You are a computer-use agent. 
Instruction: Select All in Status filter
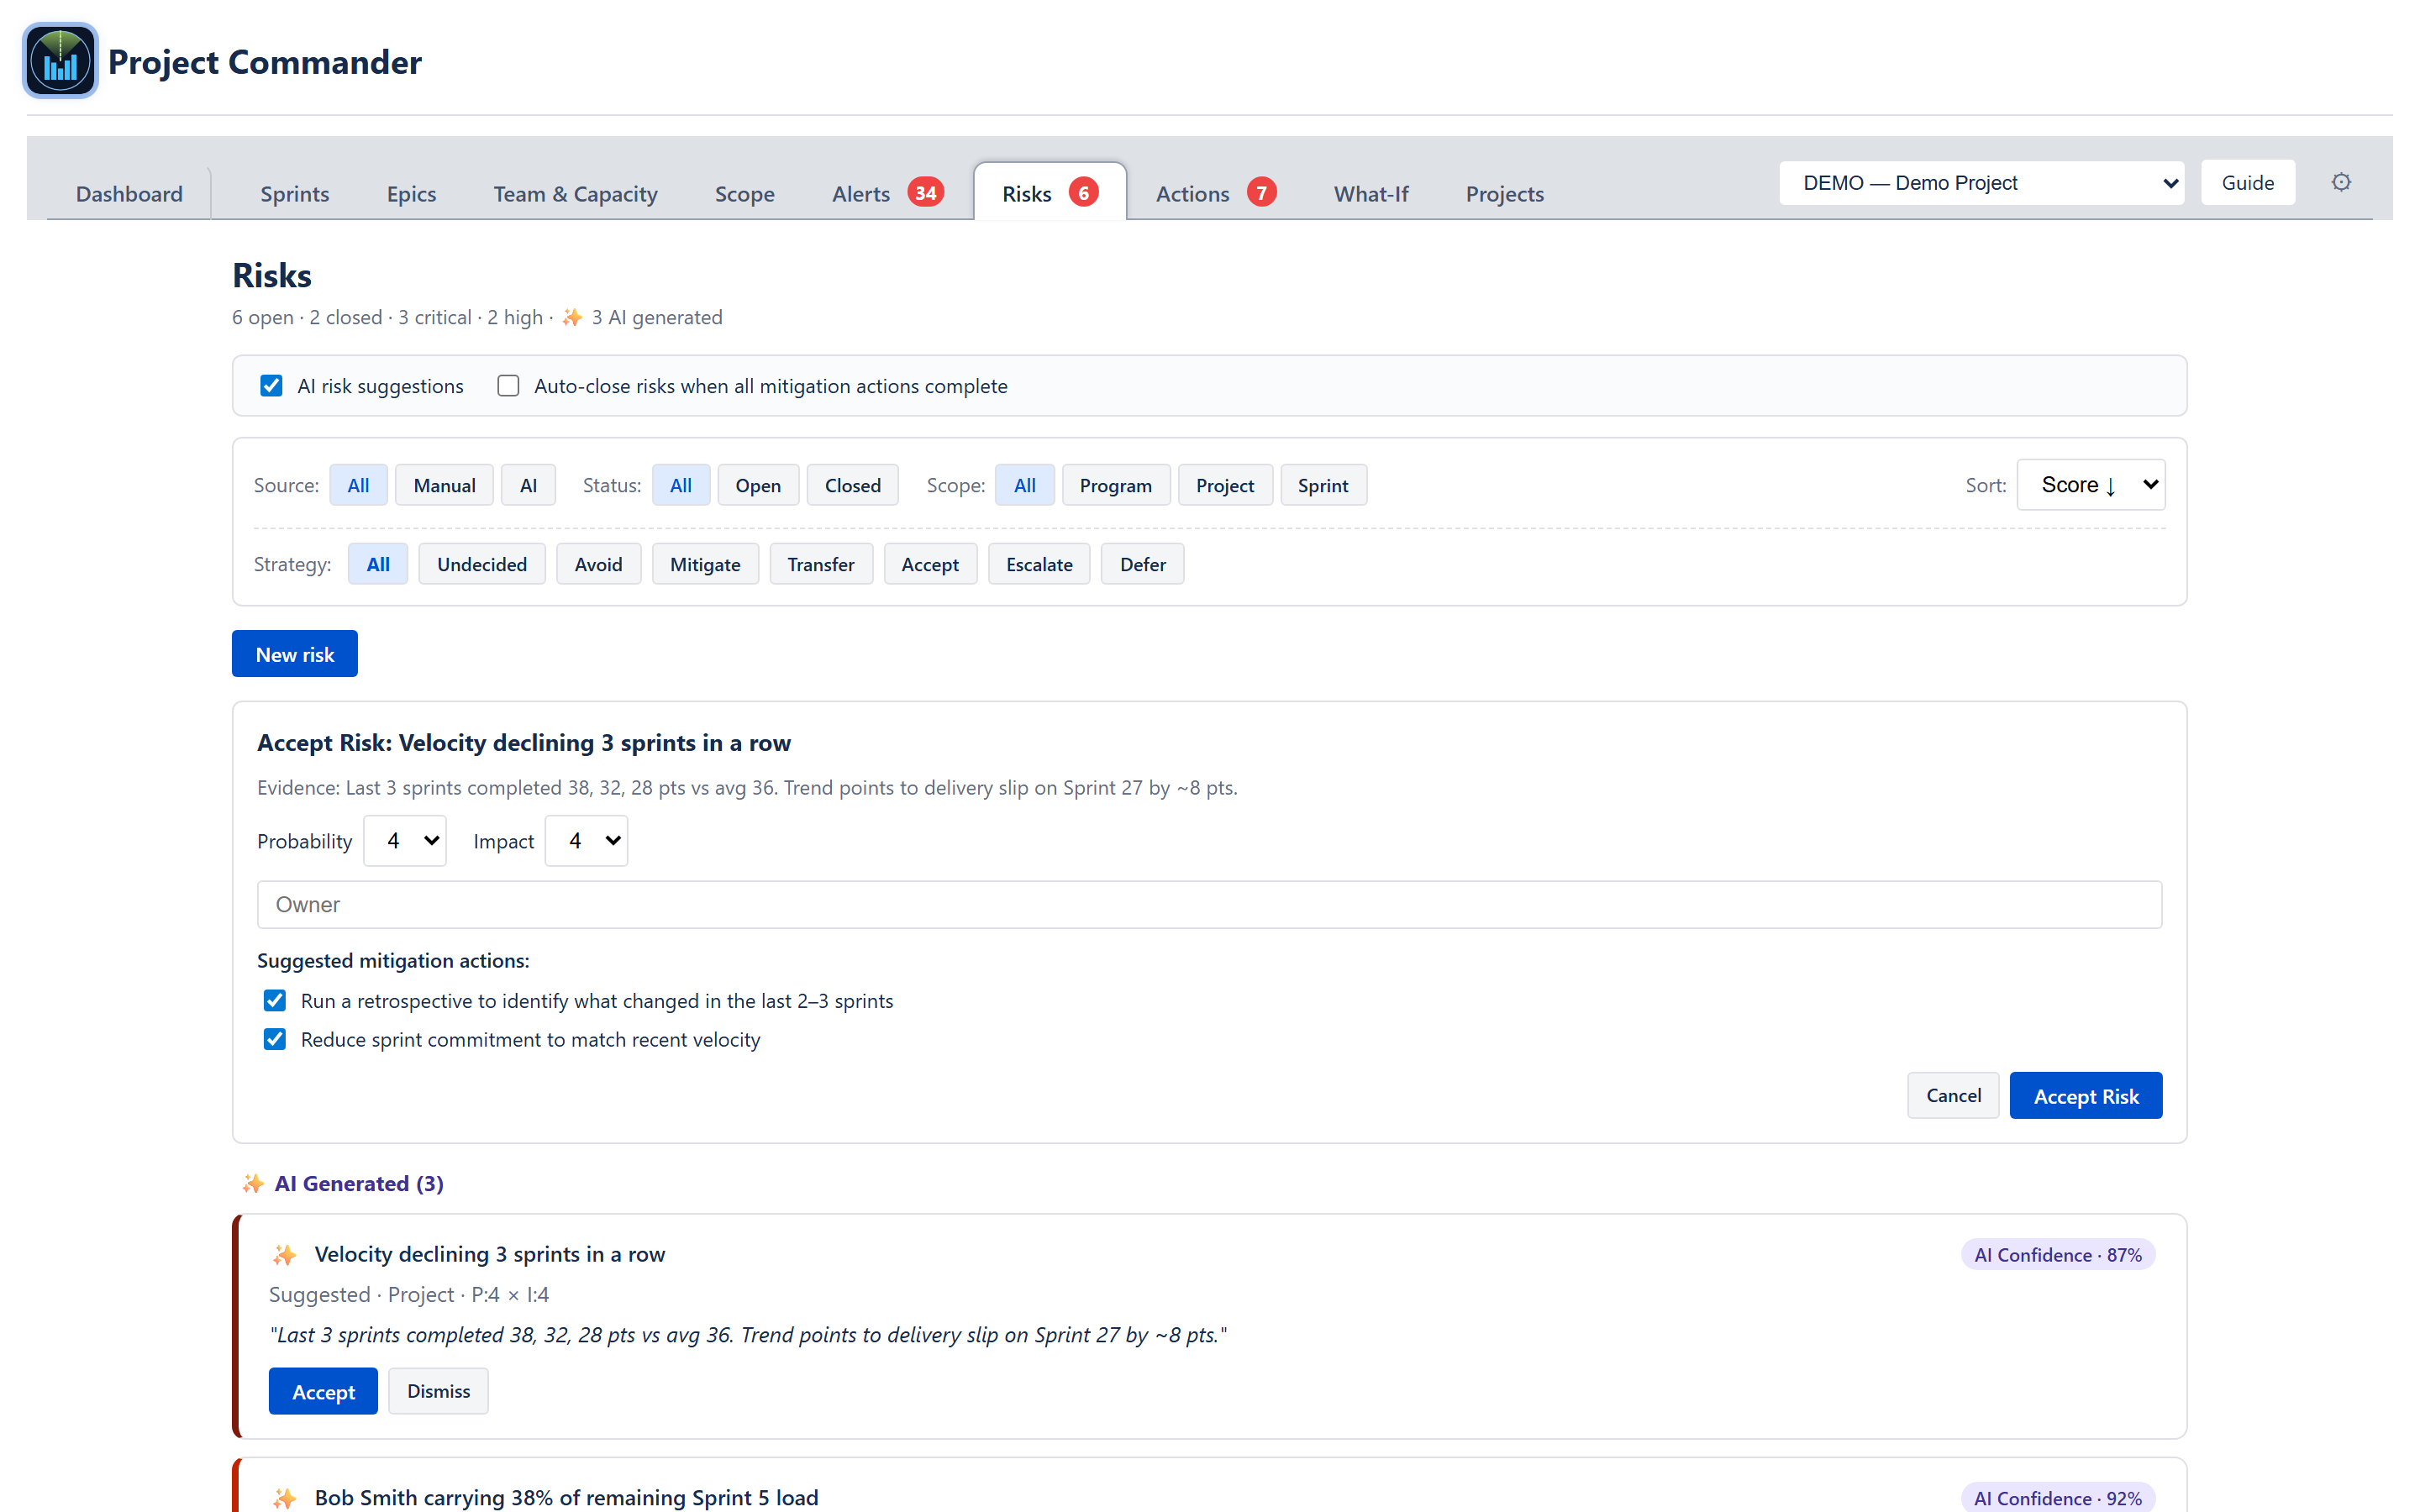tap(681, 485)
